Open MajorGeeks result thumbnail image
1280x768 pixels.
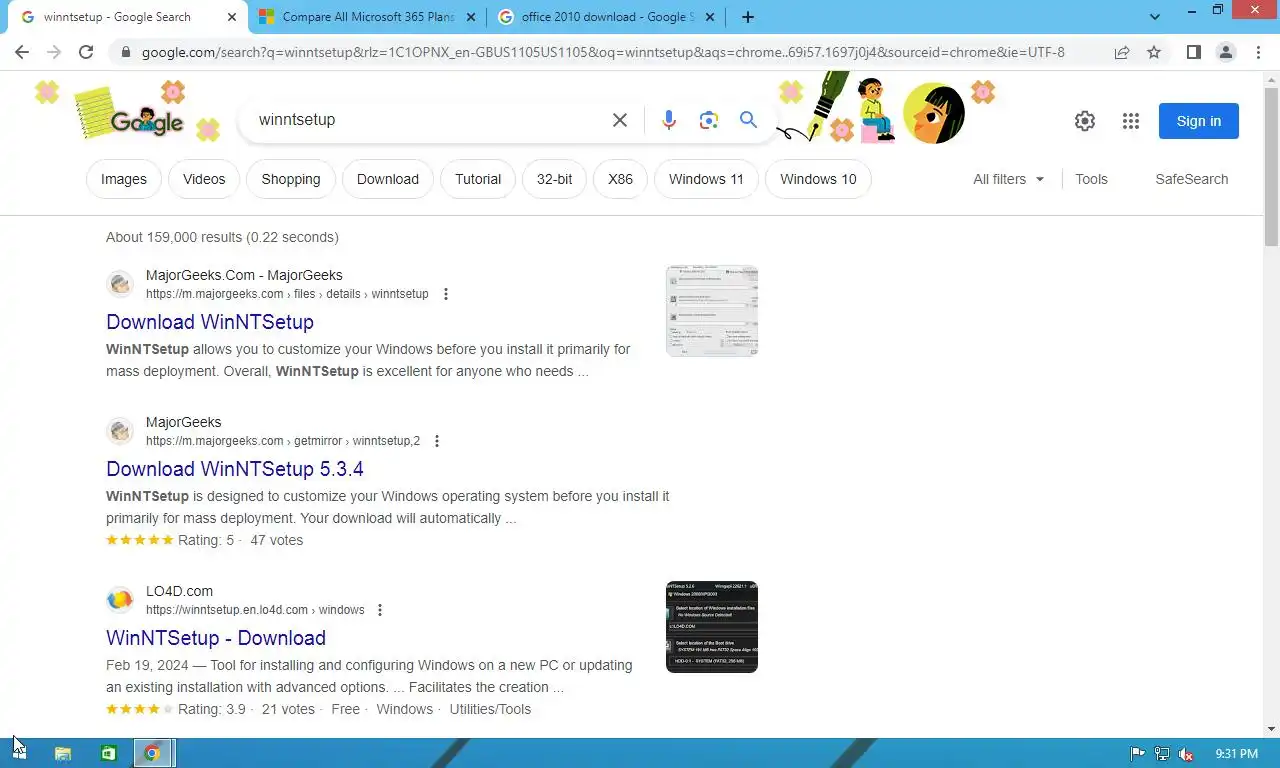[x=712, y=311]
